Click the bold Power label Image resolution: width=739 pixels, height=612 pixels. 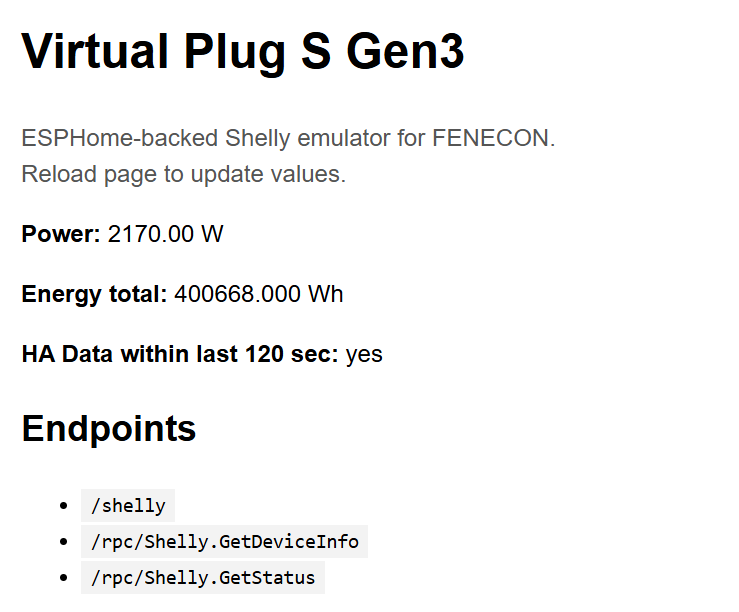click(x=61, y=235)
